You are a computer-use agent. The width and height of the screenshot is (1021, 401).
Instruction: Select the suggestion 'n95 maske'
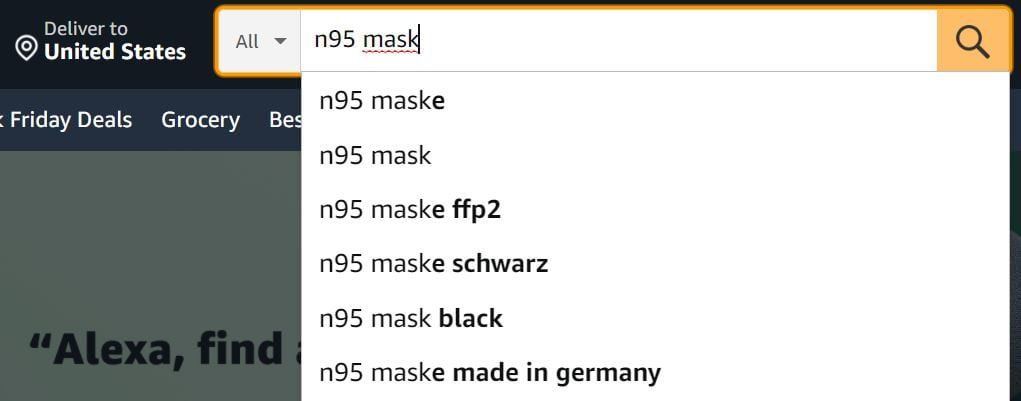(655, 102)
